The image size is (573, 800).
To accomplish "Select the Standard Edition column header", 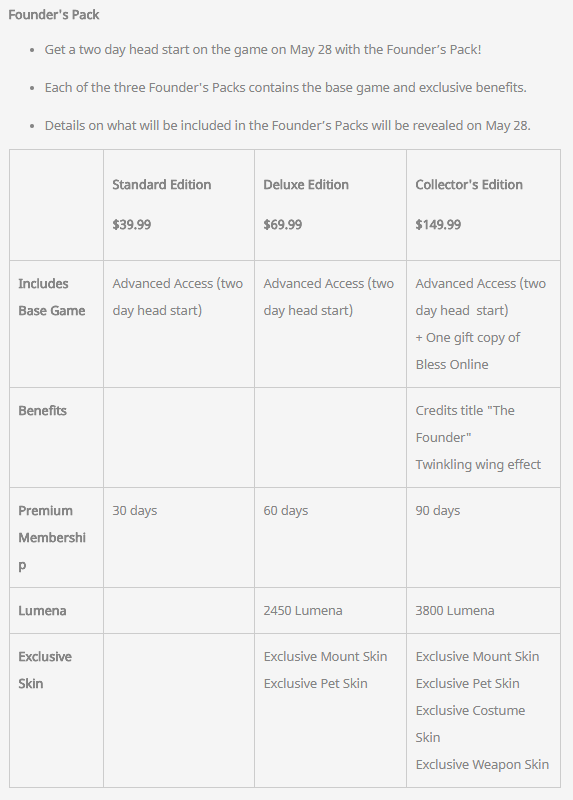I will pyautogui.click(x=162, y=185).
